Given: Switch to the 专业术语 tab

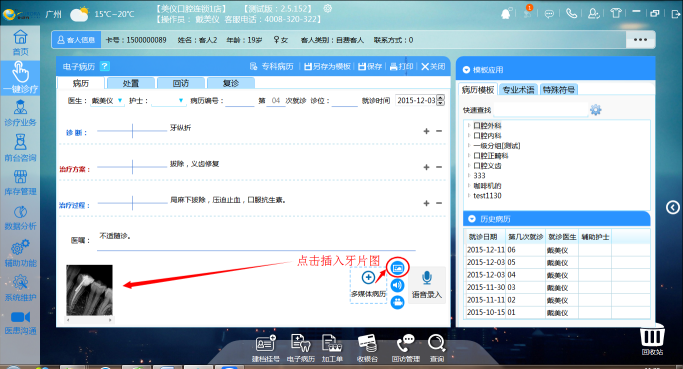Looking at the screenshot, I should 518,90.
